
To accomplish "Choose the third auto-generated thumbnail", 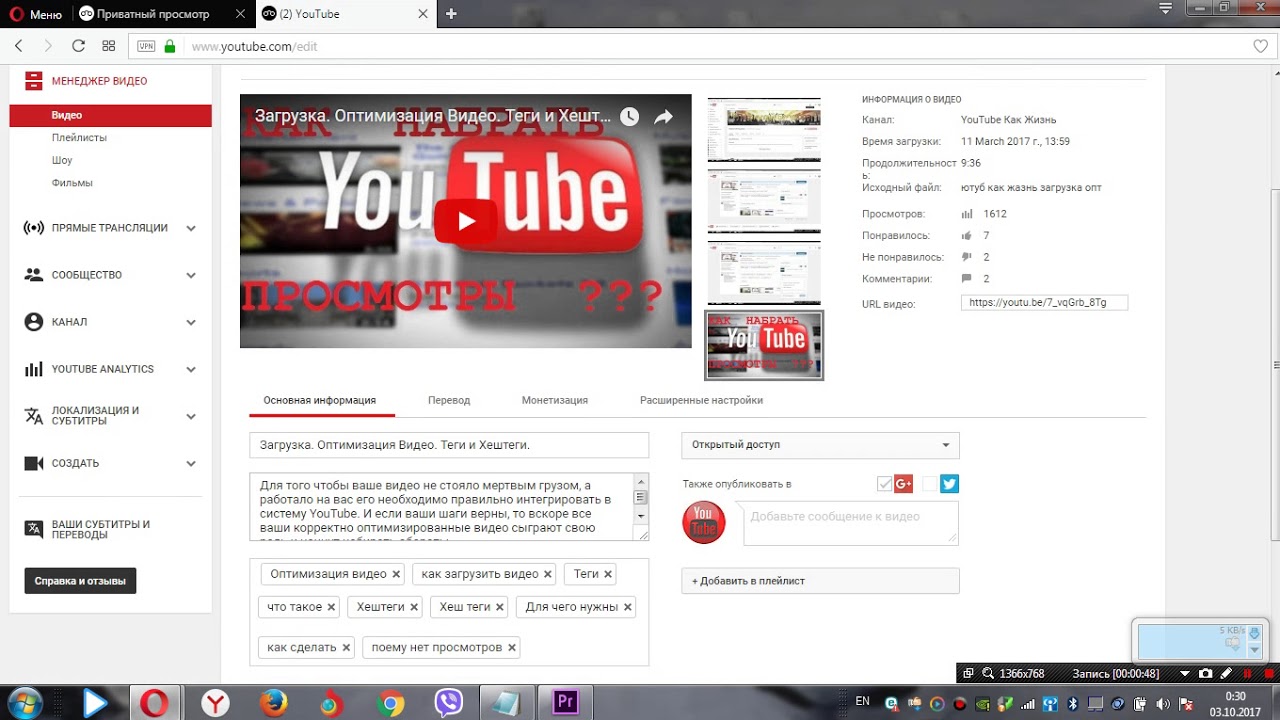I will 764,273.
